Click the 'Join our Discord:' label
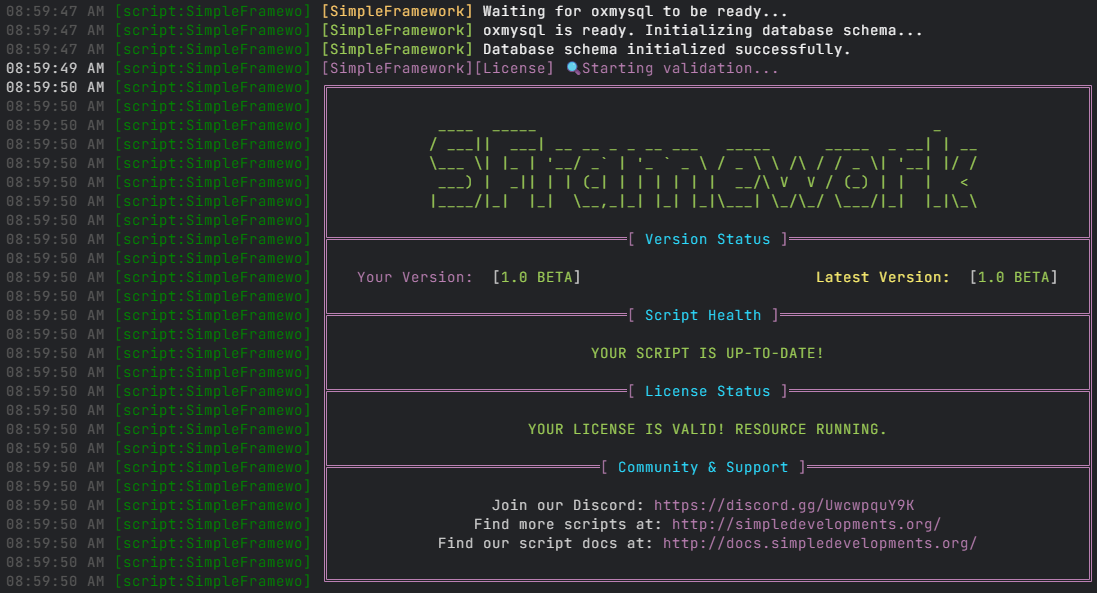This screenshot has height=593, width=1097. (x=567, y=505)
